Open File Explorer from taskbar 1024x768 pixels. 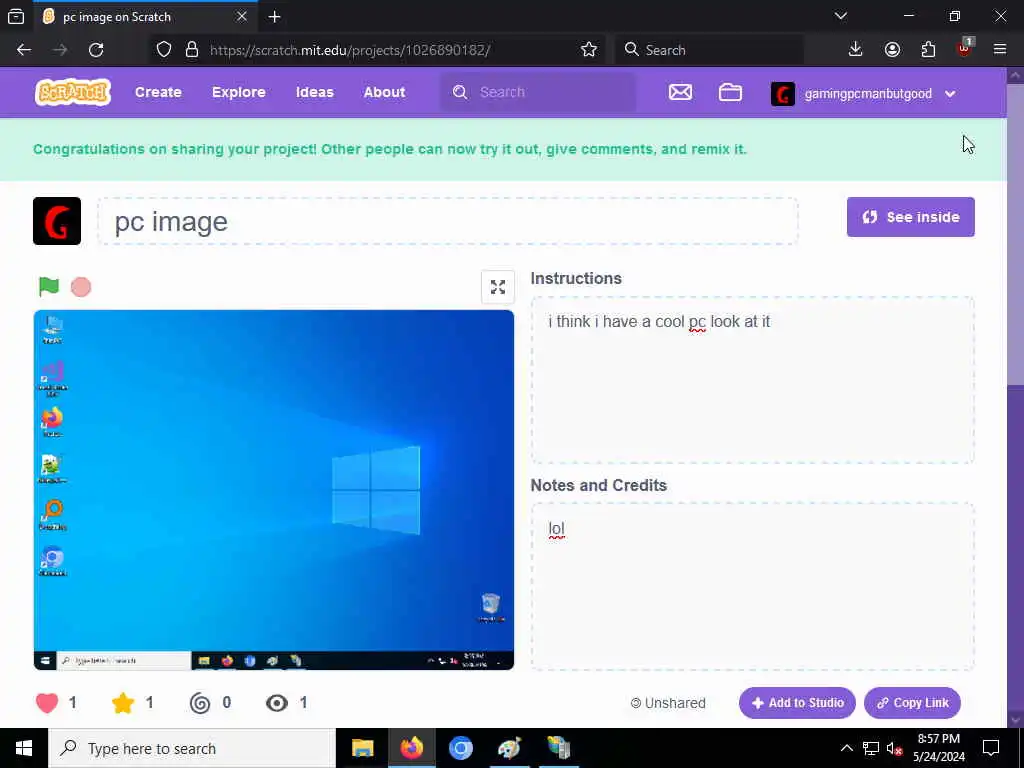(x=362, y=748)
